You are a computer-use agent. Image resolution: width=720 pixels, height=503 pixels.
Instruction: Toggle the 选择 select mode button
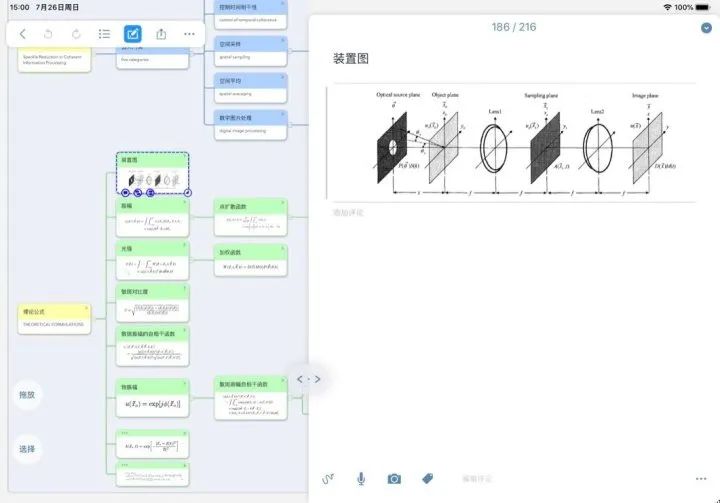pyautogui.click(x=27, y=449)
